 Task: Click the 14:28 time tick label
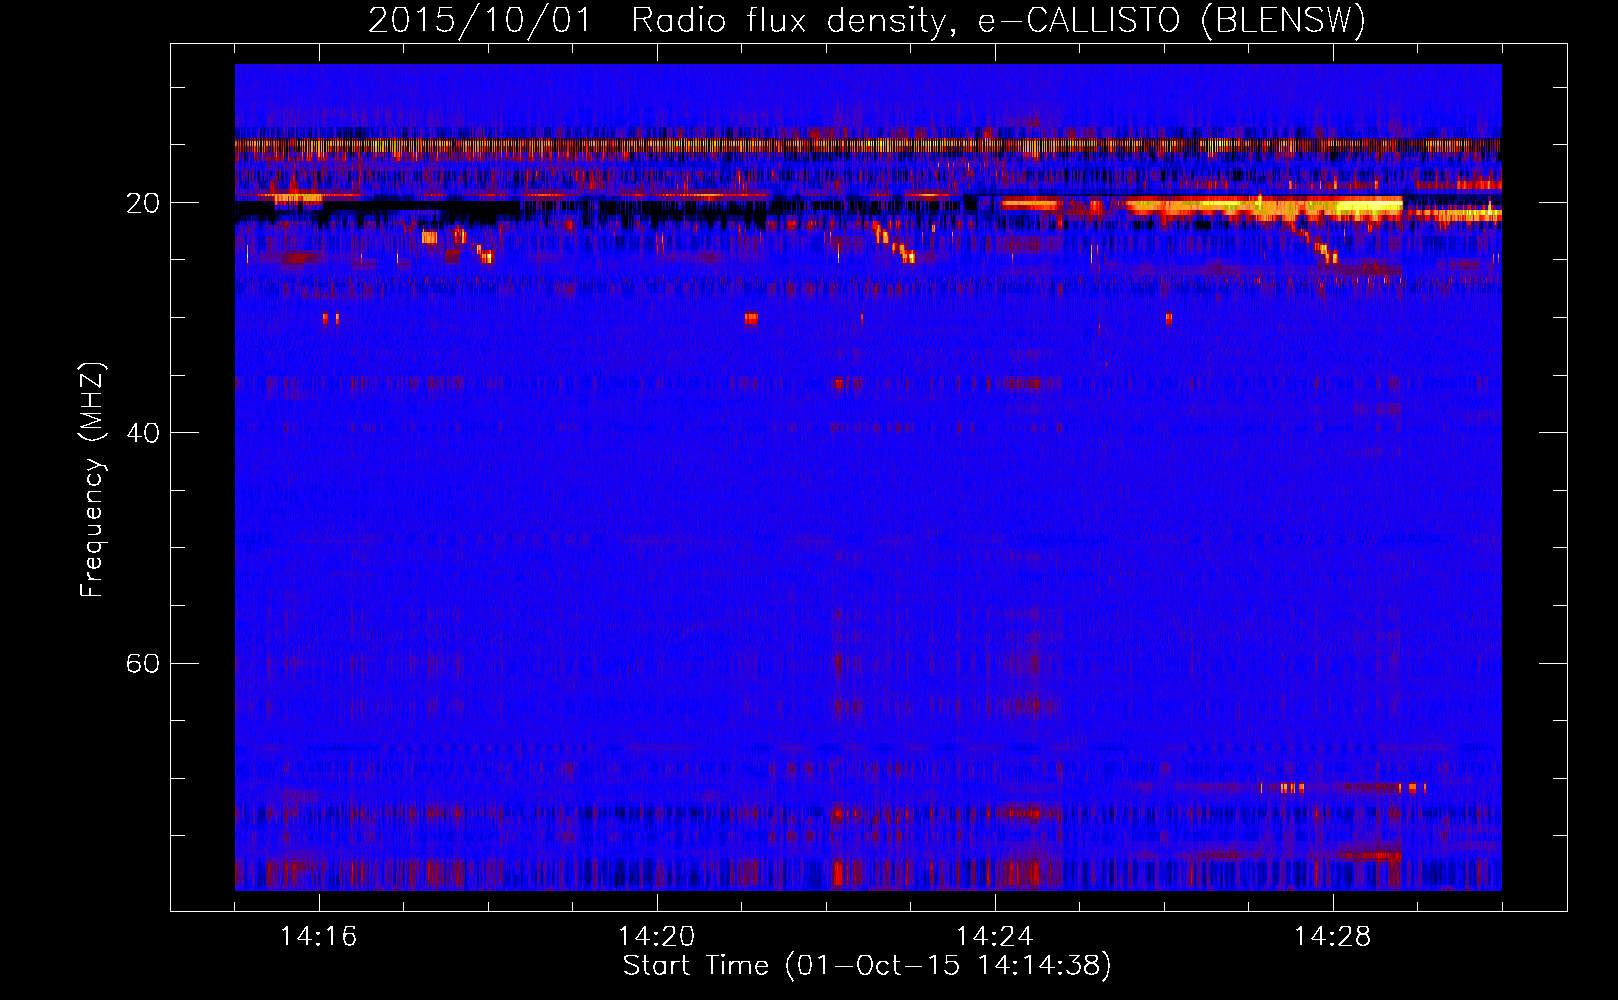[1332, 937]
